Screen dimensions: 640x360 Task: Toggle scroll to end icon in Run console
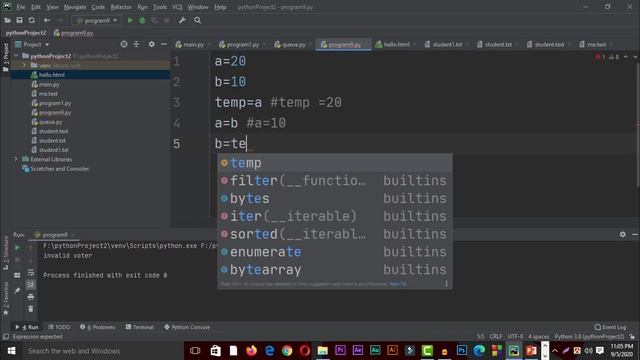tap(31, 284)
